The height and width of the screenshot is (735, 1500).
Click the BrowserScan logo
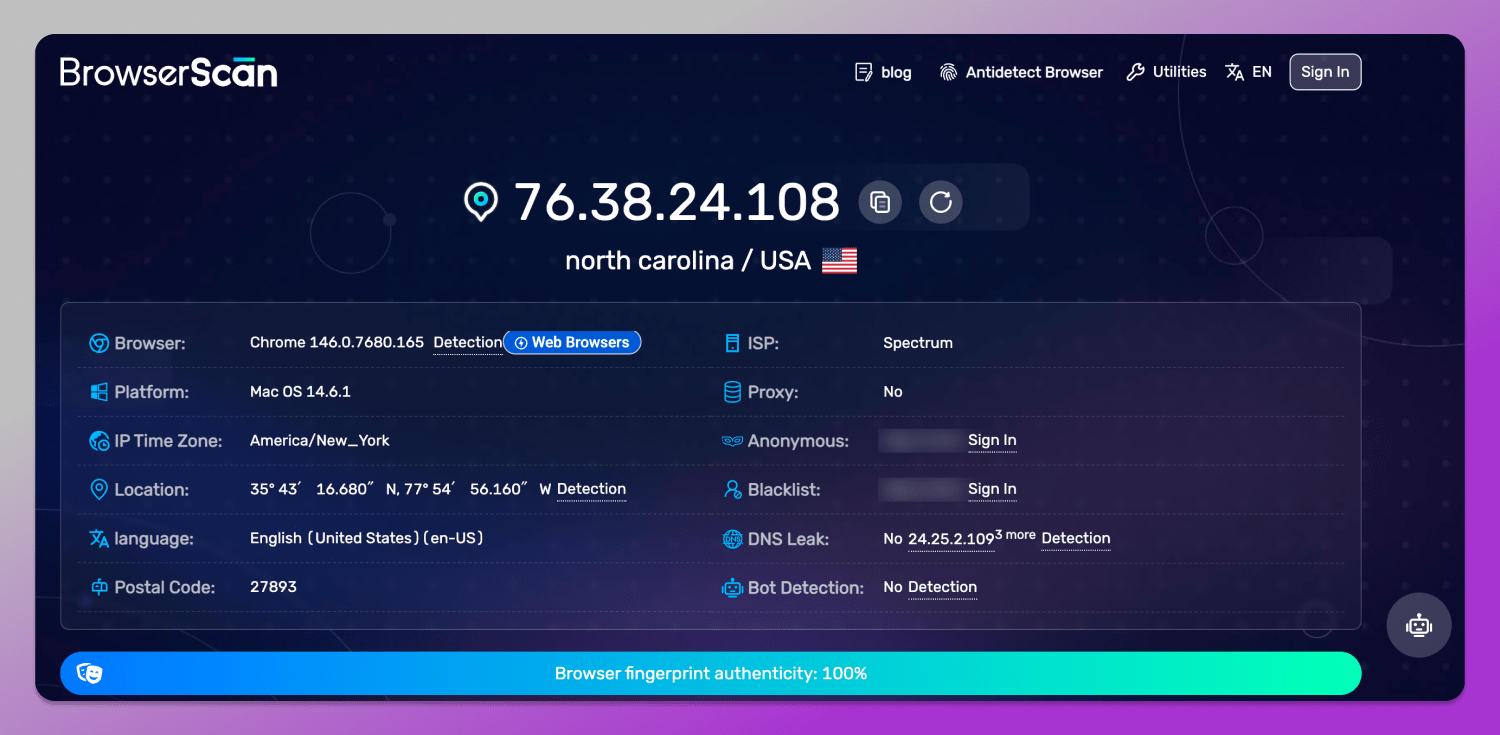click(168, 71)
